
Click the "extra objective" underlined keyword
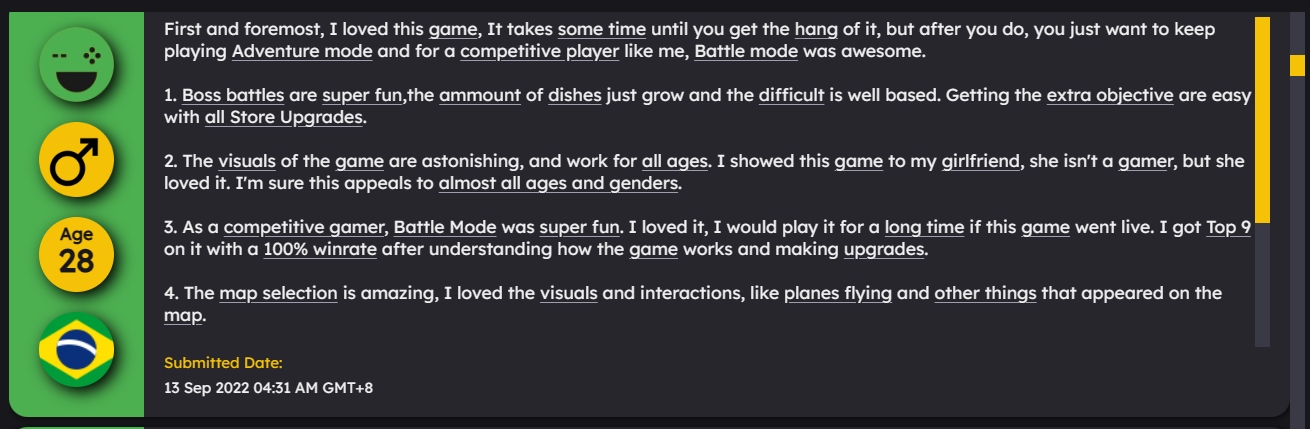pos(1110,96)
